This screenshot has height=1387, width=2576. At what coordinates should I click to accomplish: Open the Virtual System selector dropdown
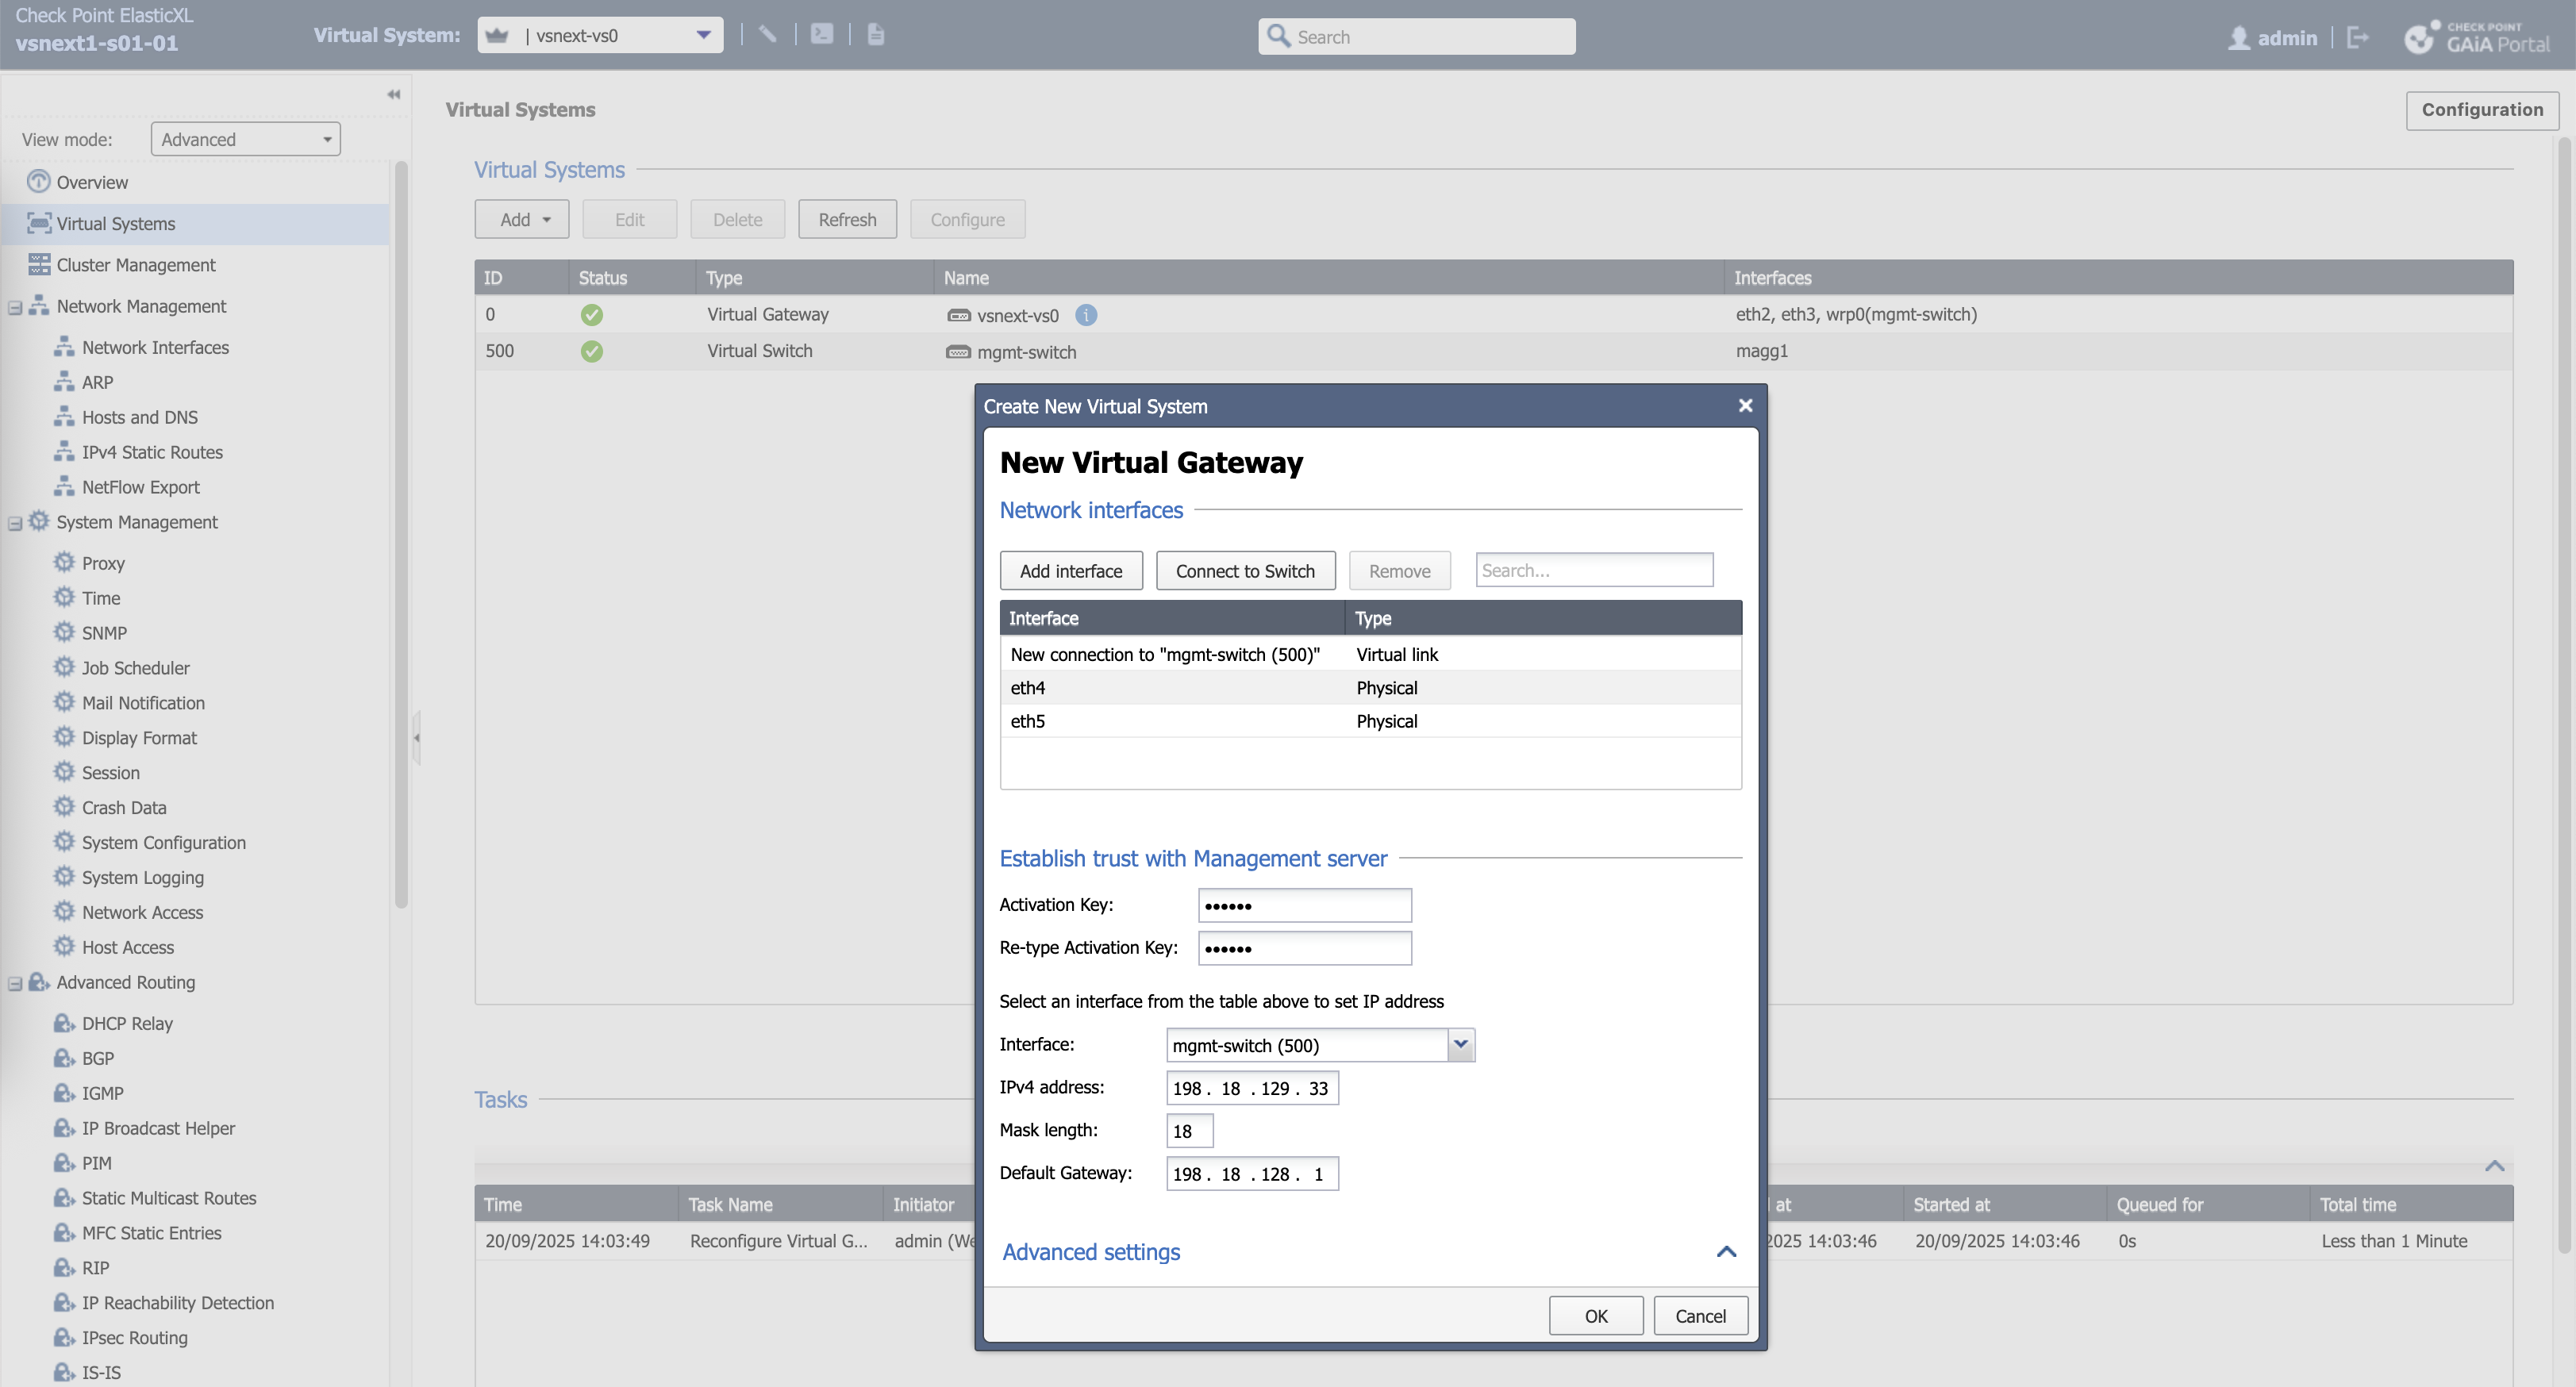pyautogui.click(x=703, y=35)
